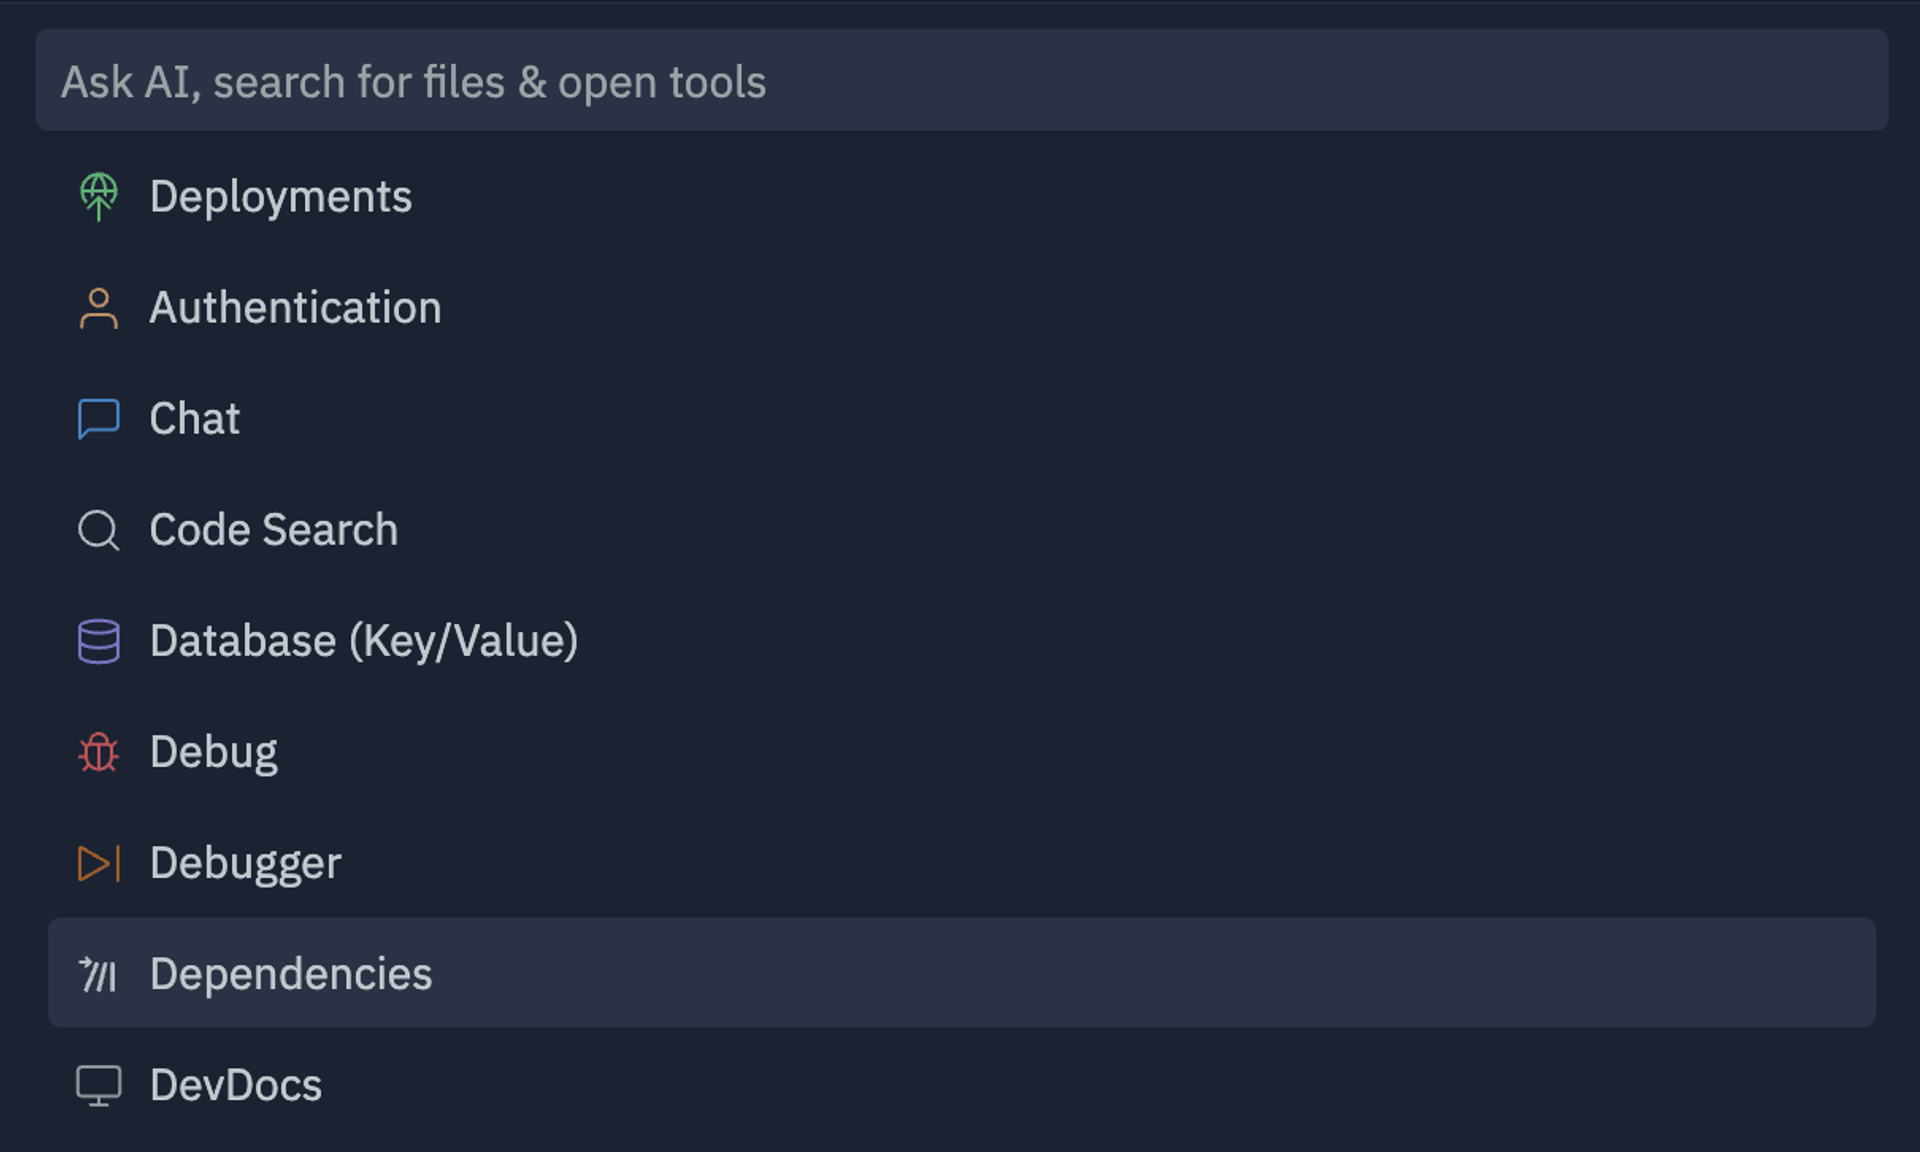This screenshot has width=1920, height=1152.
Task: Click the Dependencies packages icon
Action: click(99, 974)
